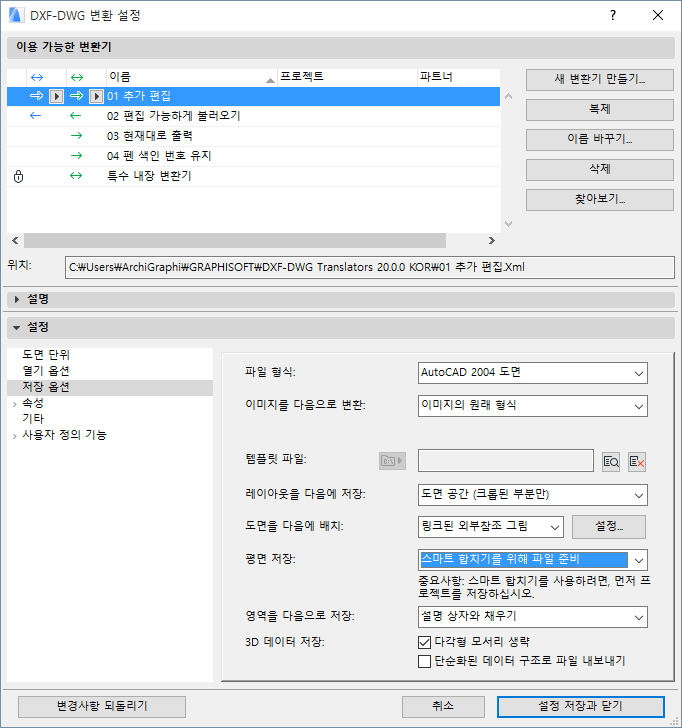
Task: Select translator 04 펜 색인 번호 유지
Action: click(253, 156)
